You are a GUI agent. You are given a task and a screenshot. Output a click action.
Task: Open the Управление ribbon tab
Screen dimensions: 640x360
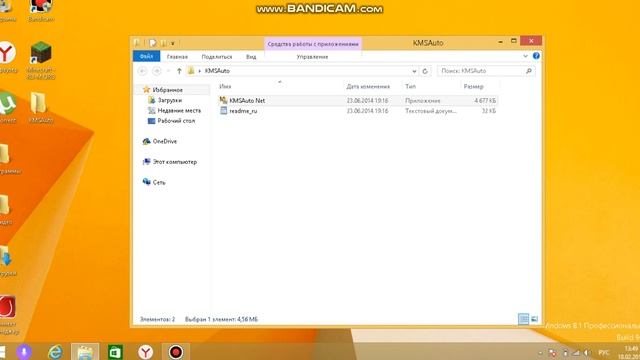312,57
